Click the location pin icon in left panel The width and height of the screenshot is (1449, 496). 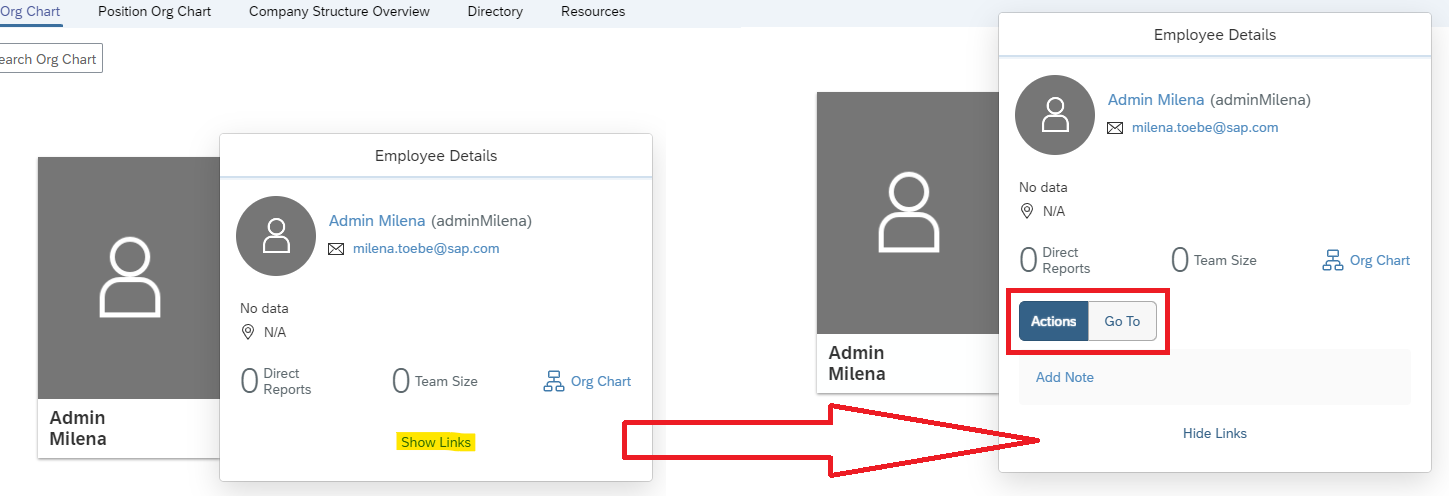247,332
